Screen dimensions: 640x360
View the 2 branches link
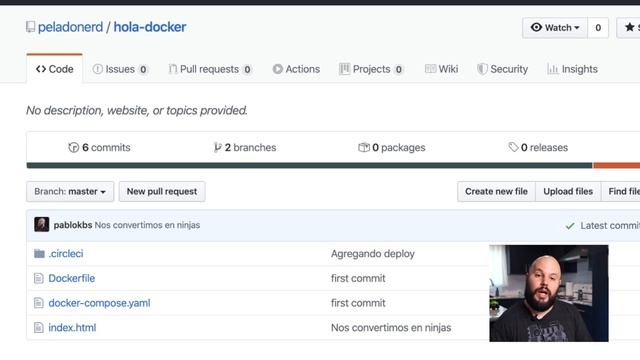point(250,147)
